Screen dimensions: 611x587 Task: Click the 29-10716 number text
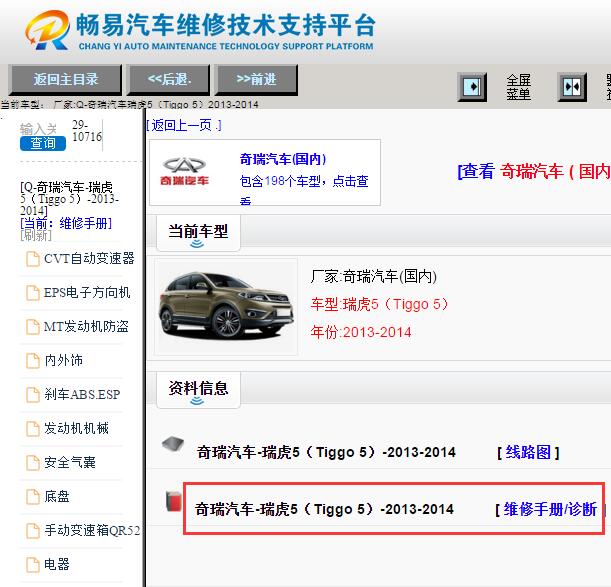pyautogui.click(x=87, y=131)
